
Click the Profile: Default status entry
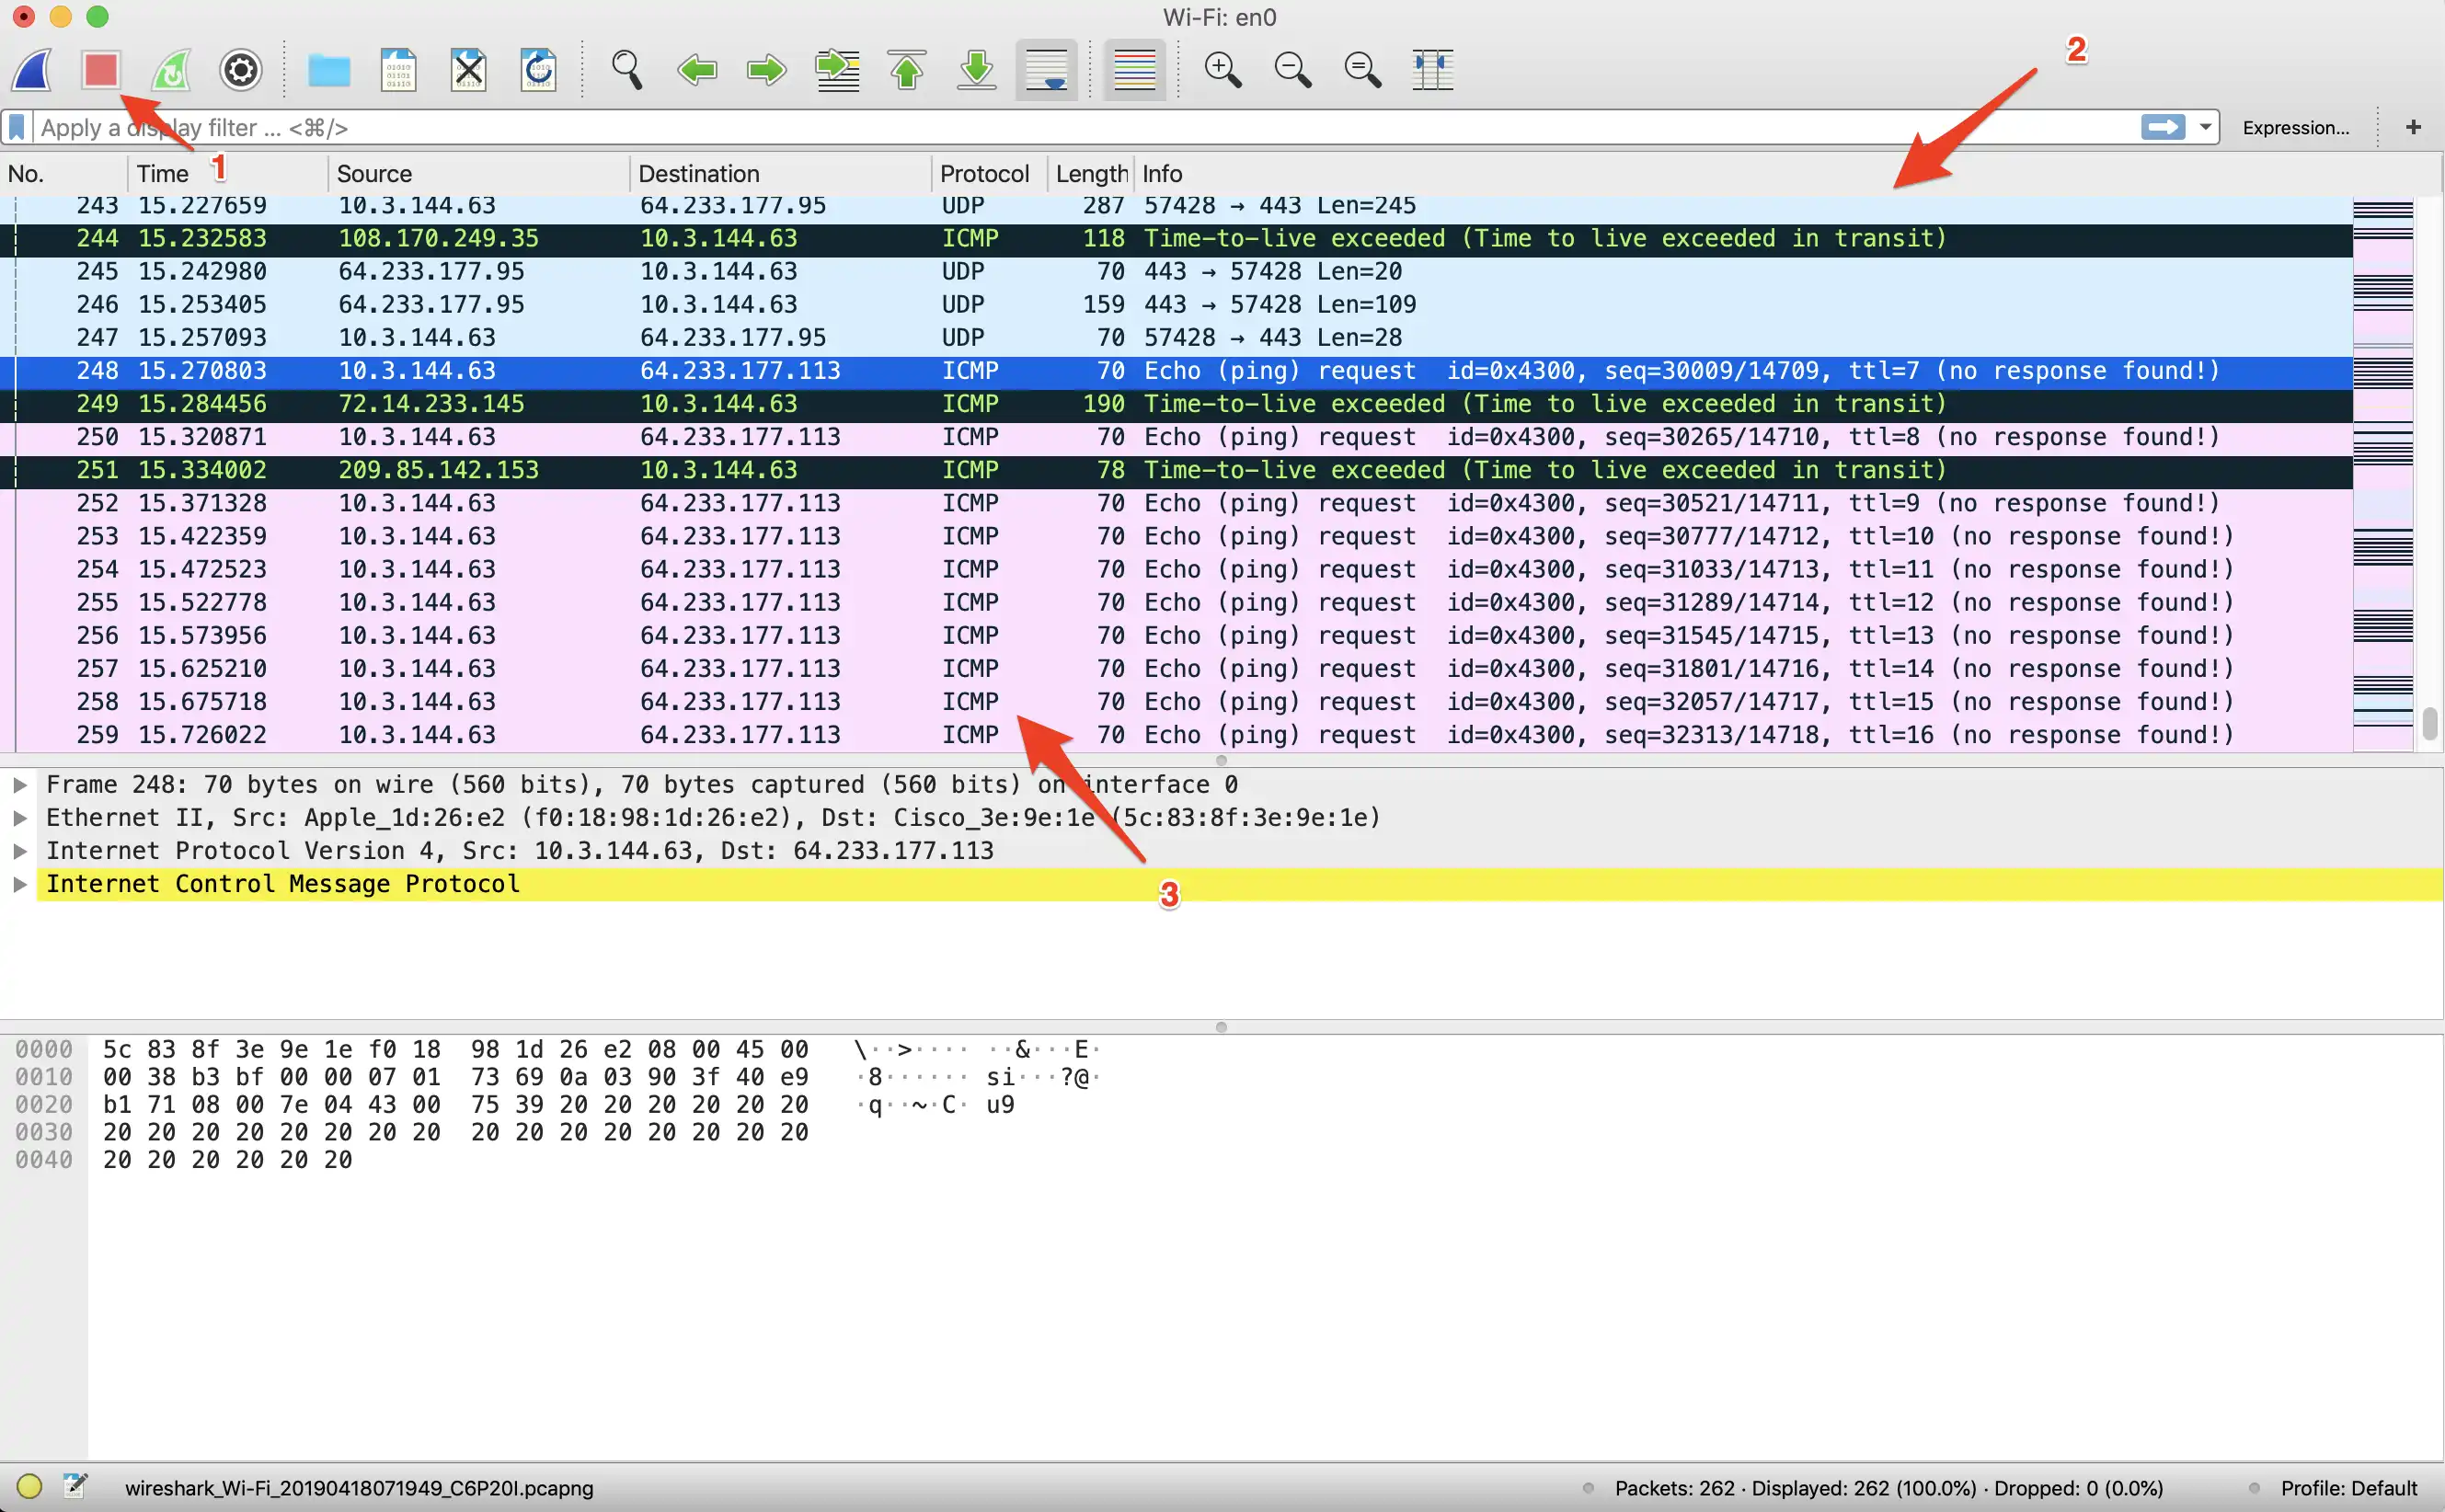[2348, 1488]
